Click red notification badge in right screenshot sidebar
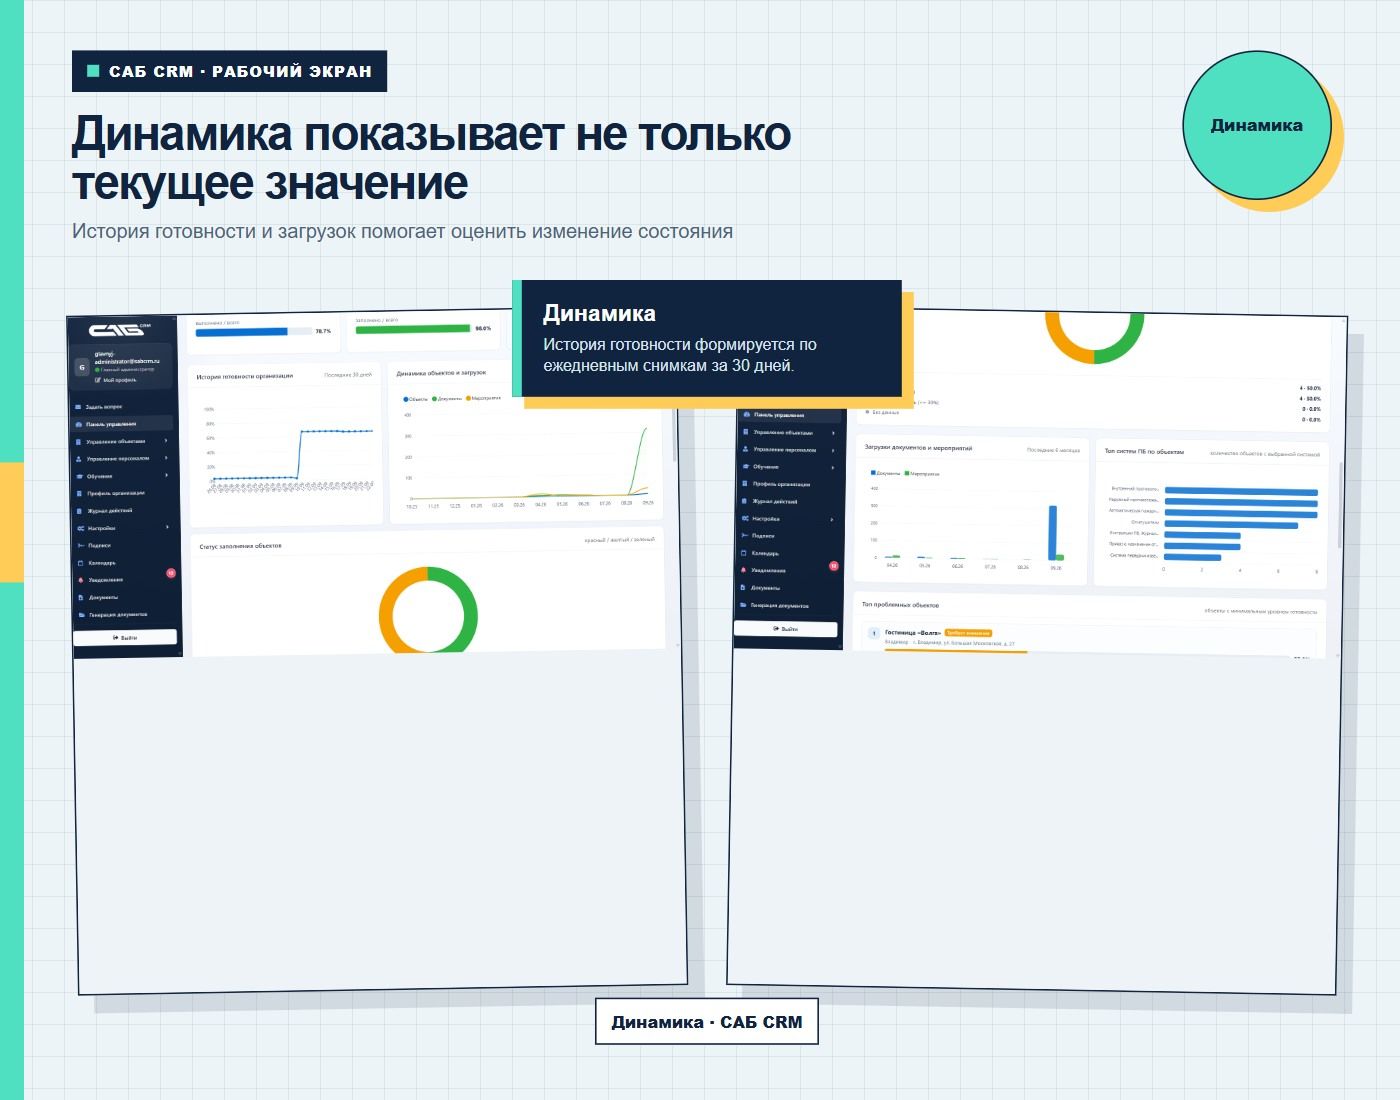The image size is (1400, 1100). tap(834, 566)
